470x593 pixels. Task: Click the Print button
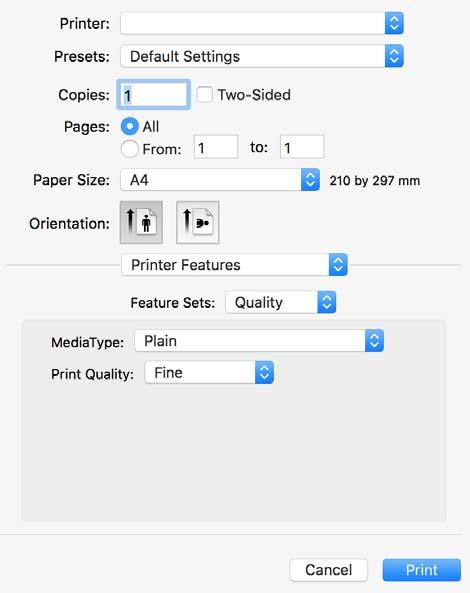pos(422,570)
